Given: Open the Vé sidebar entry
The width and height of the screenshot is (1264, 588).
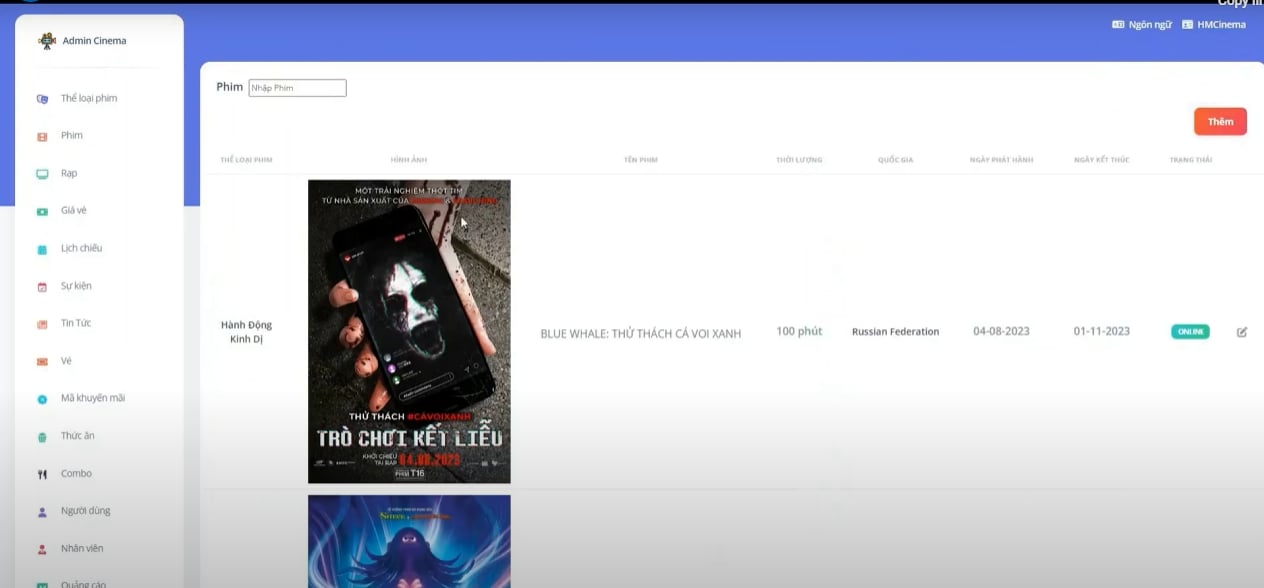Looking at the screenshot, I should pos(66,360).
